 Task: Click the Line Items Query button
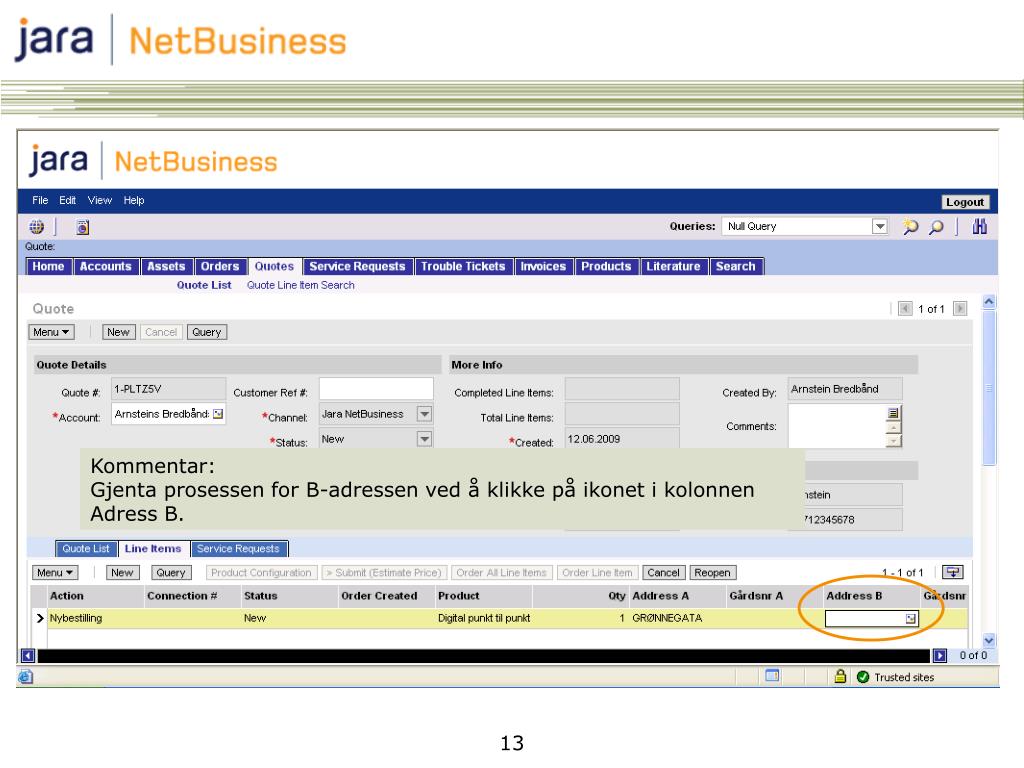coord(171,572)
